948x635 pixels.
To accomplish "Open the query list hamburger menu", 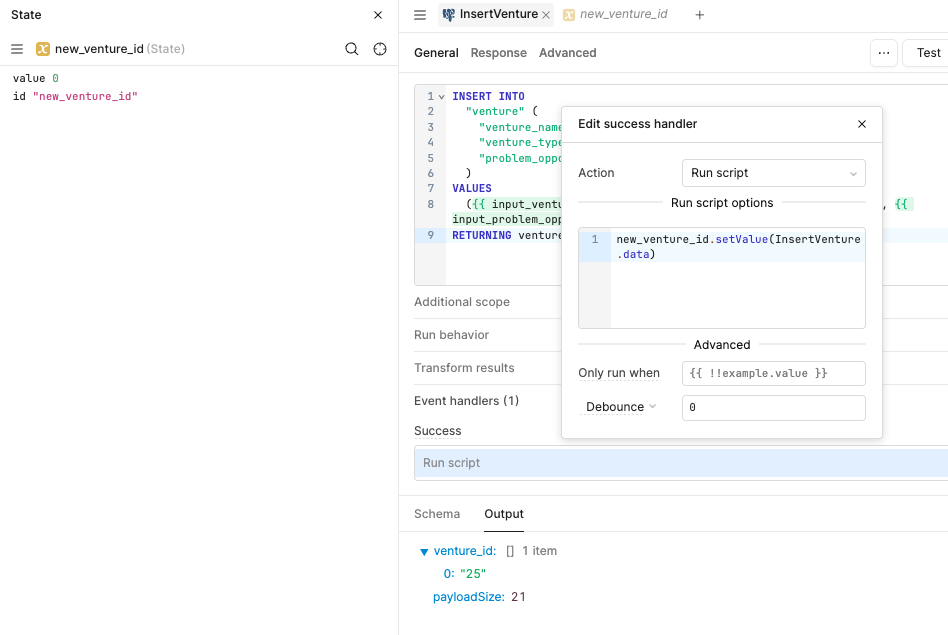I will [420, 15].
